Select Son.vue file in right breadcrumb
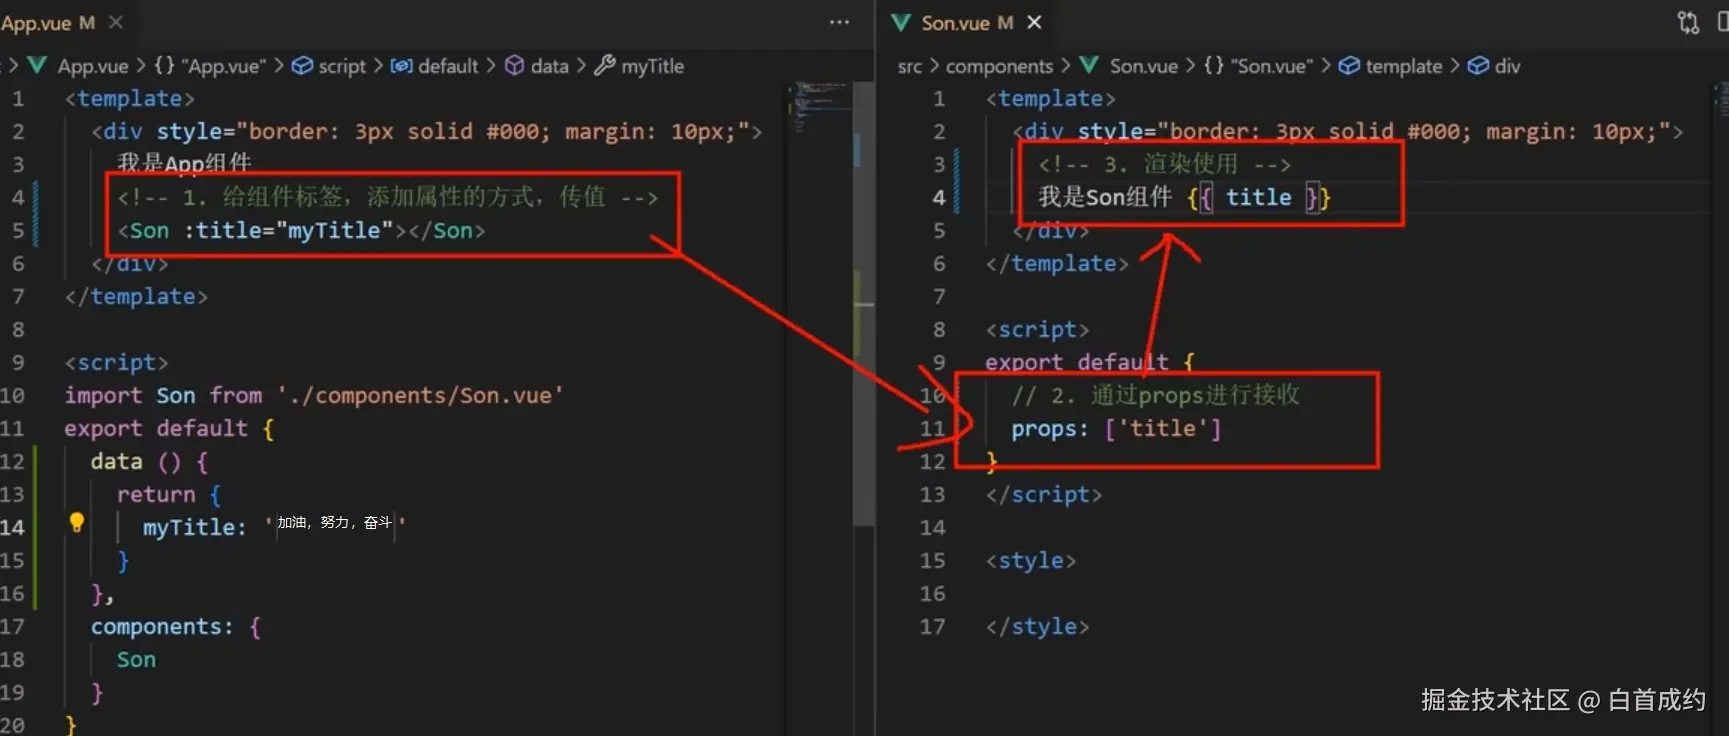The image size is (1729, 736). click(1143, 66)
